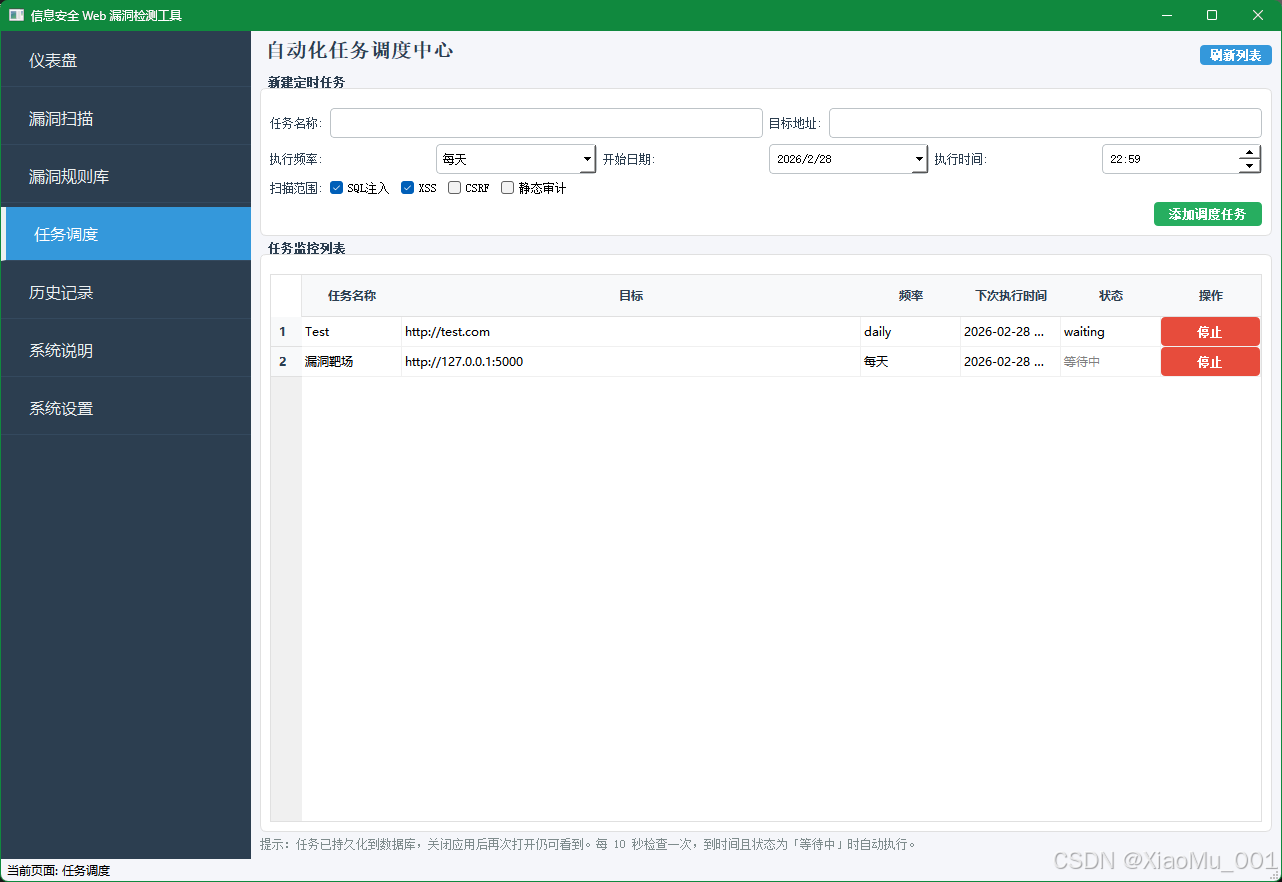Click the 刷新列表 button
Viewport: 1282px width, 882px height.
(1235, 55)
